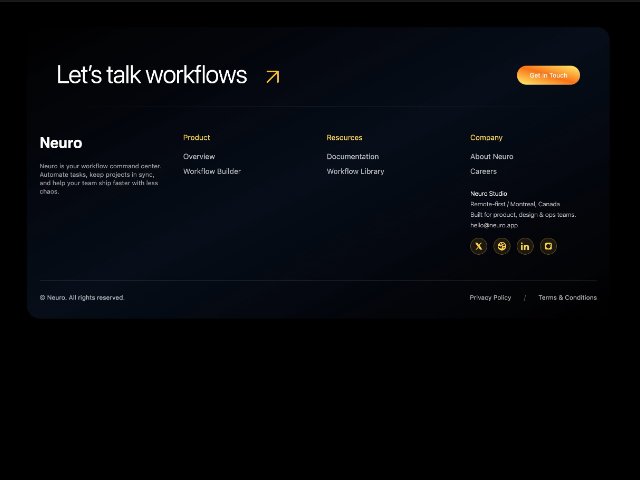This screenshot has width=640, height=480.
Task: Click the hello@neuro.app email address
Action: tap(494, 225)
